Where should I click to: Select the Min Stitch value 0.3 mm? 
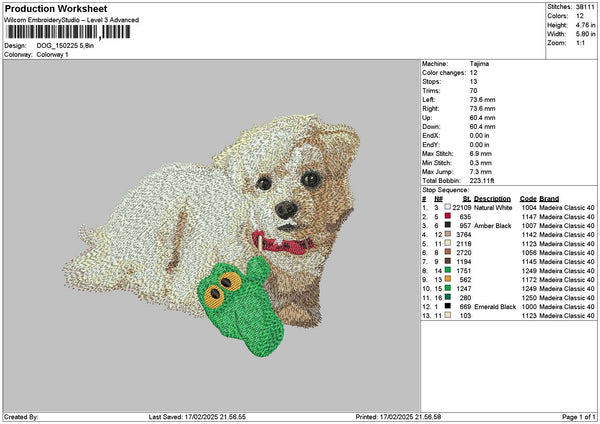click(481, 163)
